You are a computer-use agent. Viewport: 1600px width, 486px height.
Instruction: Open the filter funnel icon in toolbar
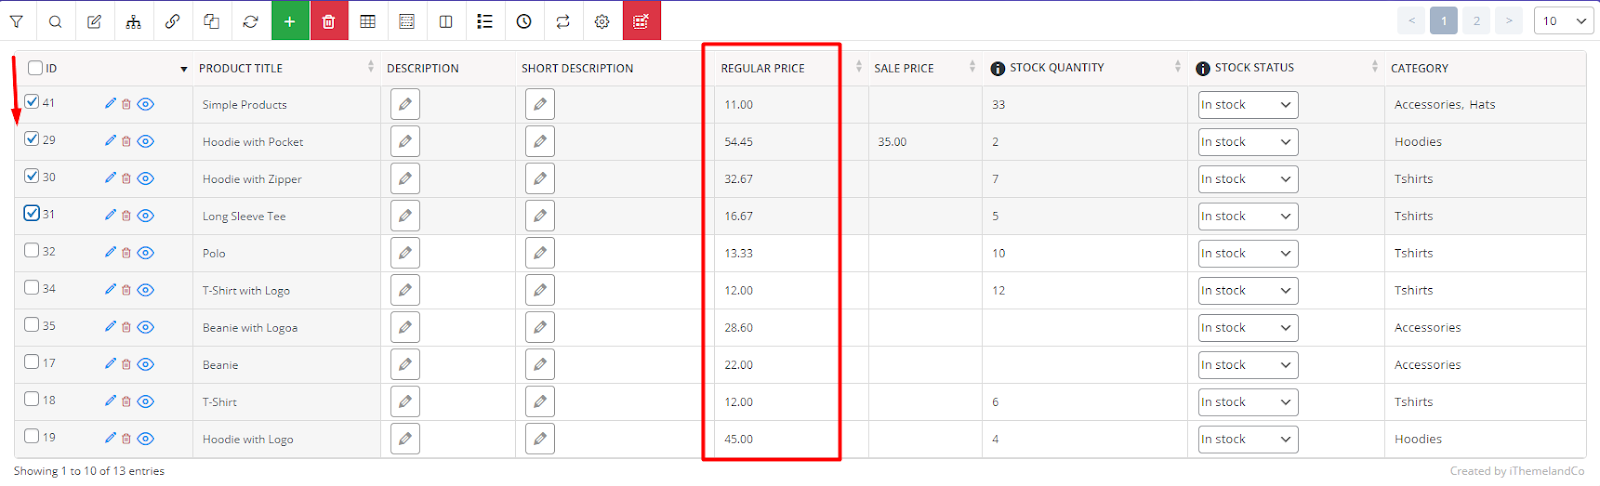[16, 21]
